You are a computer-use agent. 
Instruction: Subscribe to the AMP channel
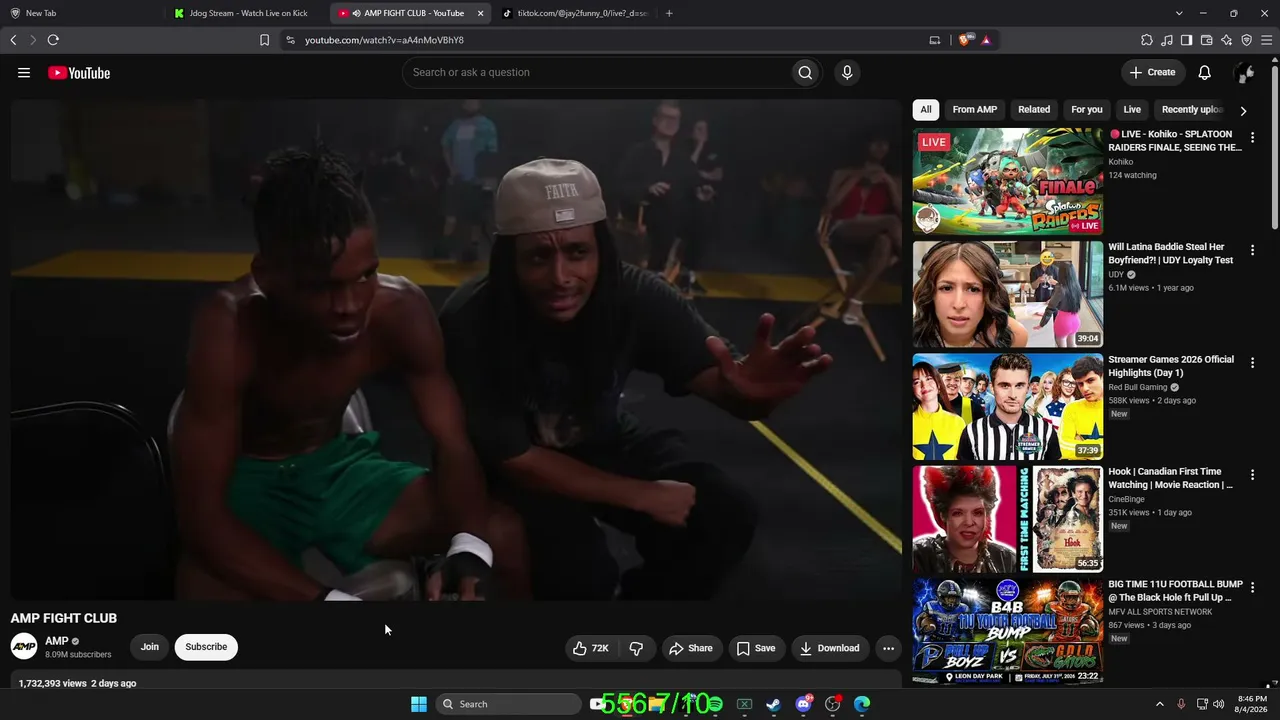point(206,647)
